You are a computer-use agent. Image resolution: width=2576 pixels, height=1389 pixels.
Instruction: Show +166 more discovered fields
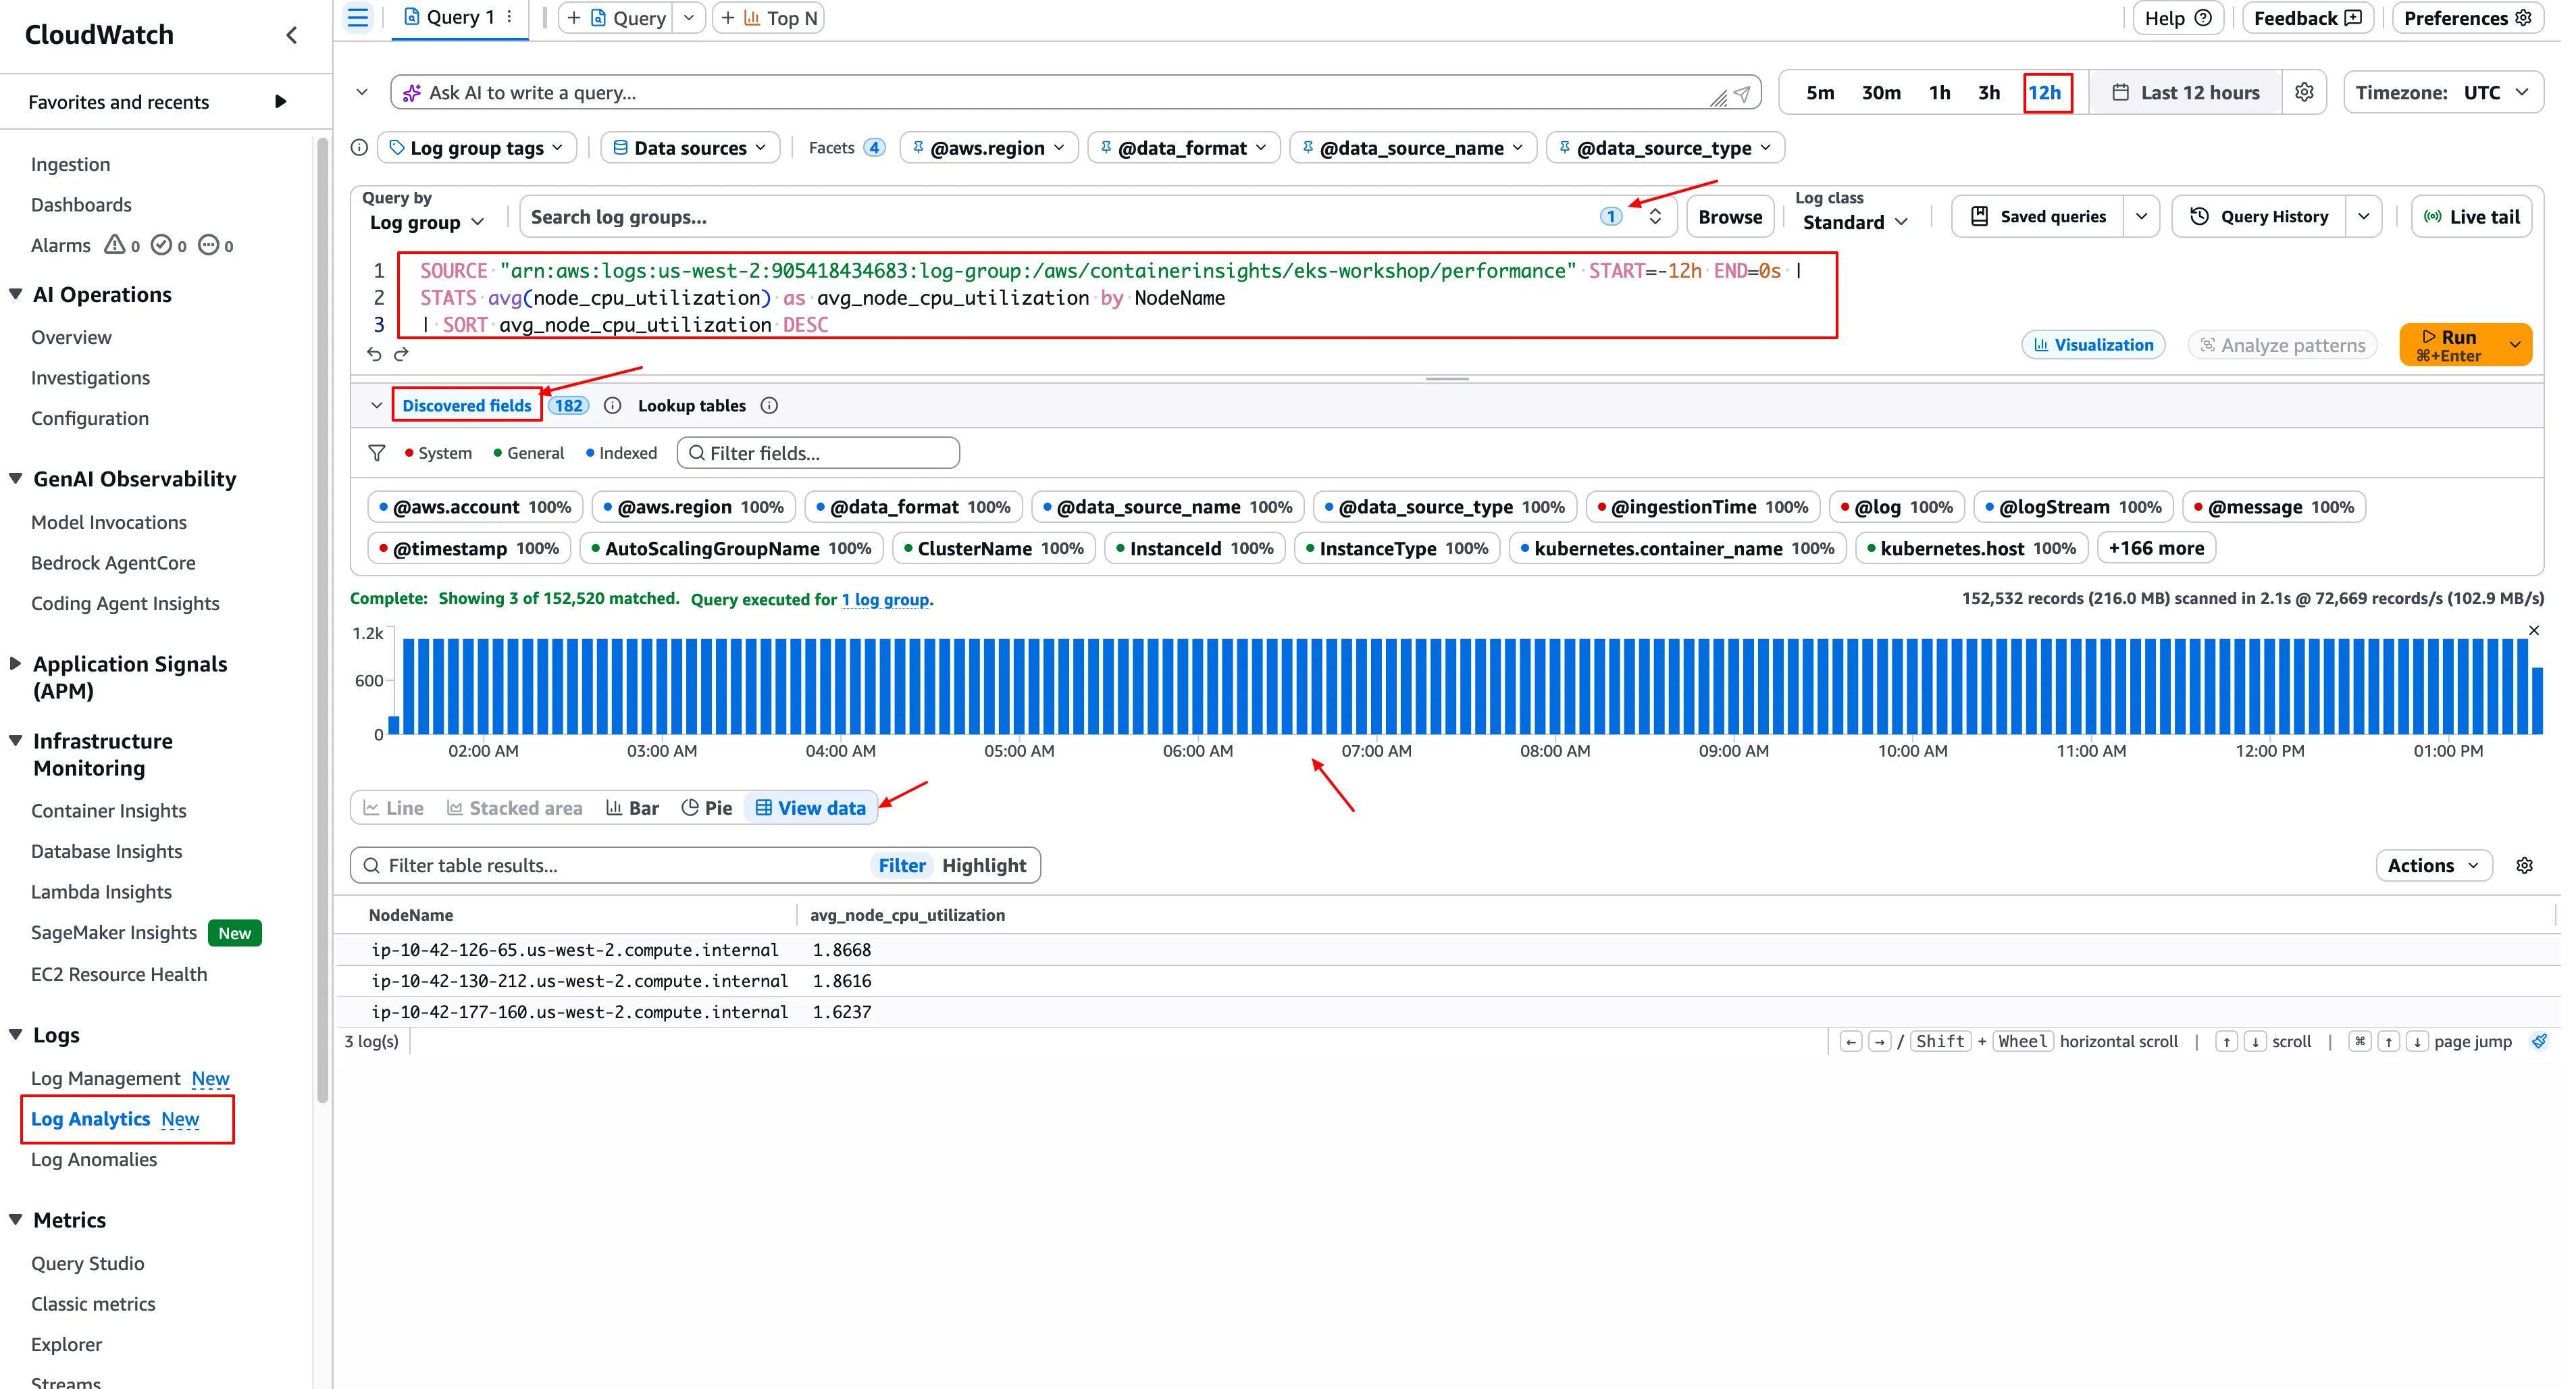click(2156, 548)
